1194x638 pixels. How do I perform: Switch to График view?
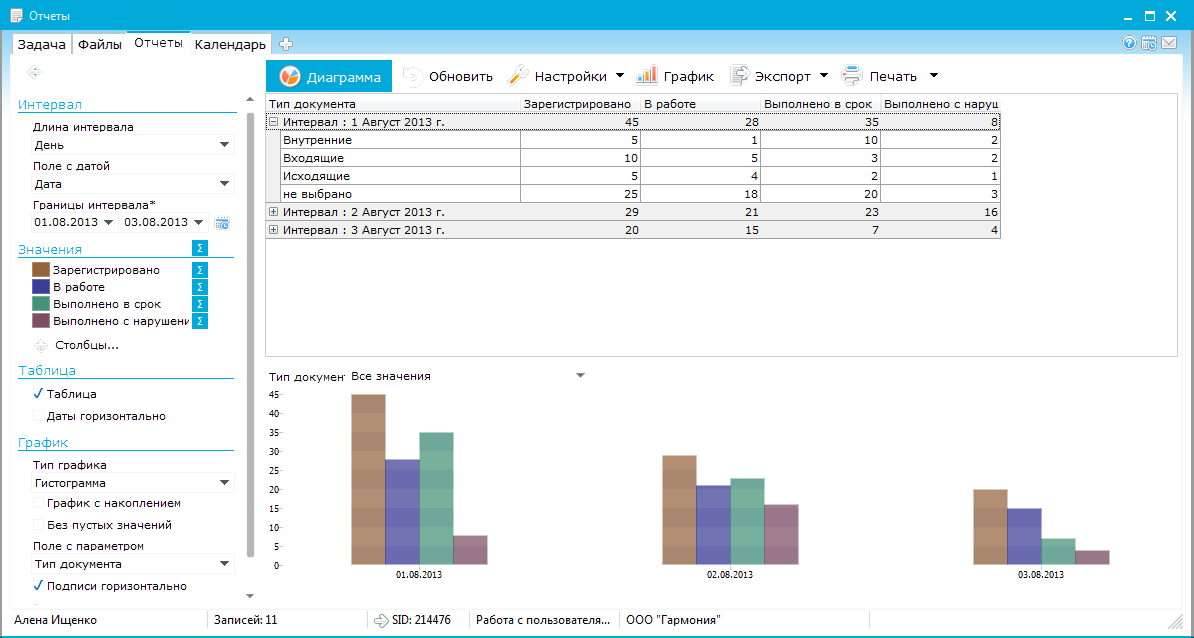tap(675, 76)
